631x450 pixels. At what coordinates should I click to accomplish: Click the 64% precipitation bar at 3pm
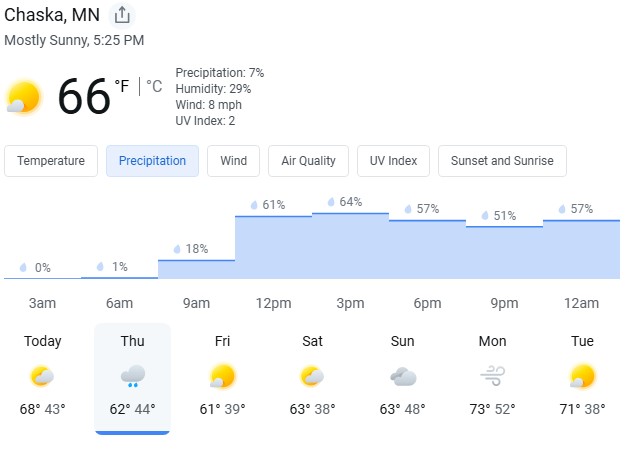tap(351, 246)
